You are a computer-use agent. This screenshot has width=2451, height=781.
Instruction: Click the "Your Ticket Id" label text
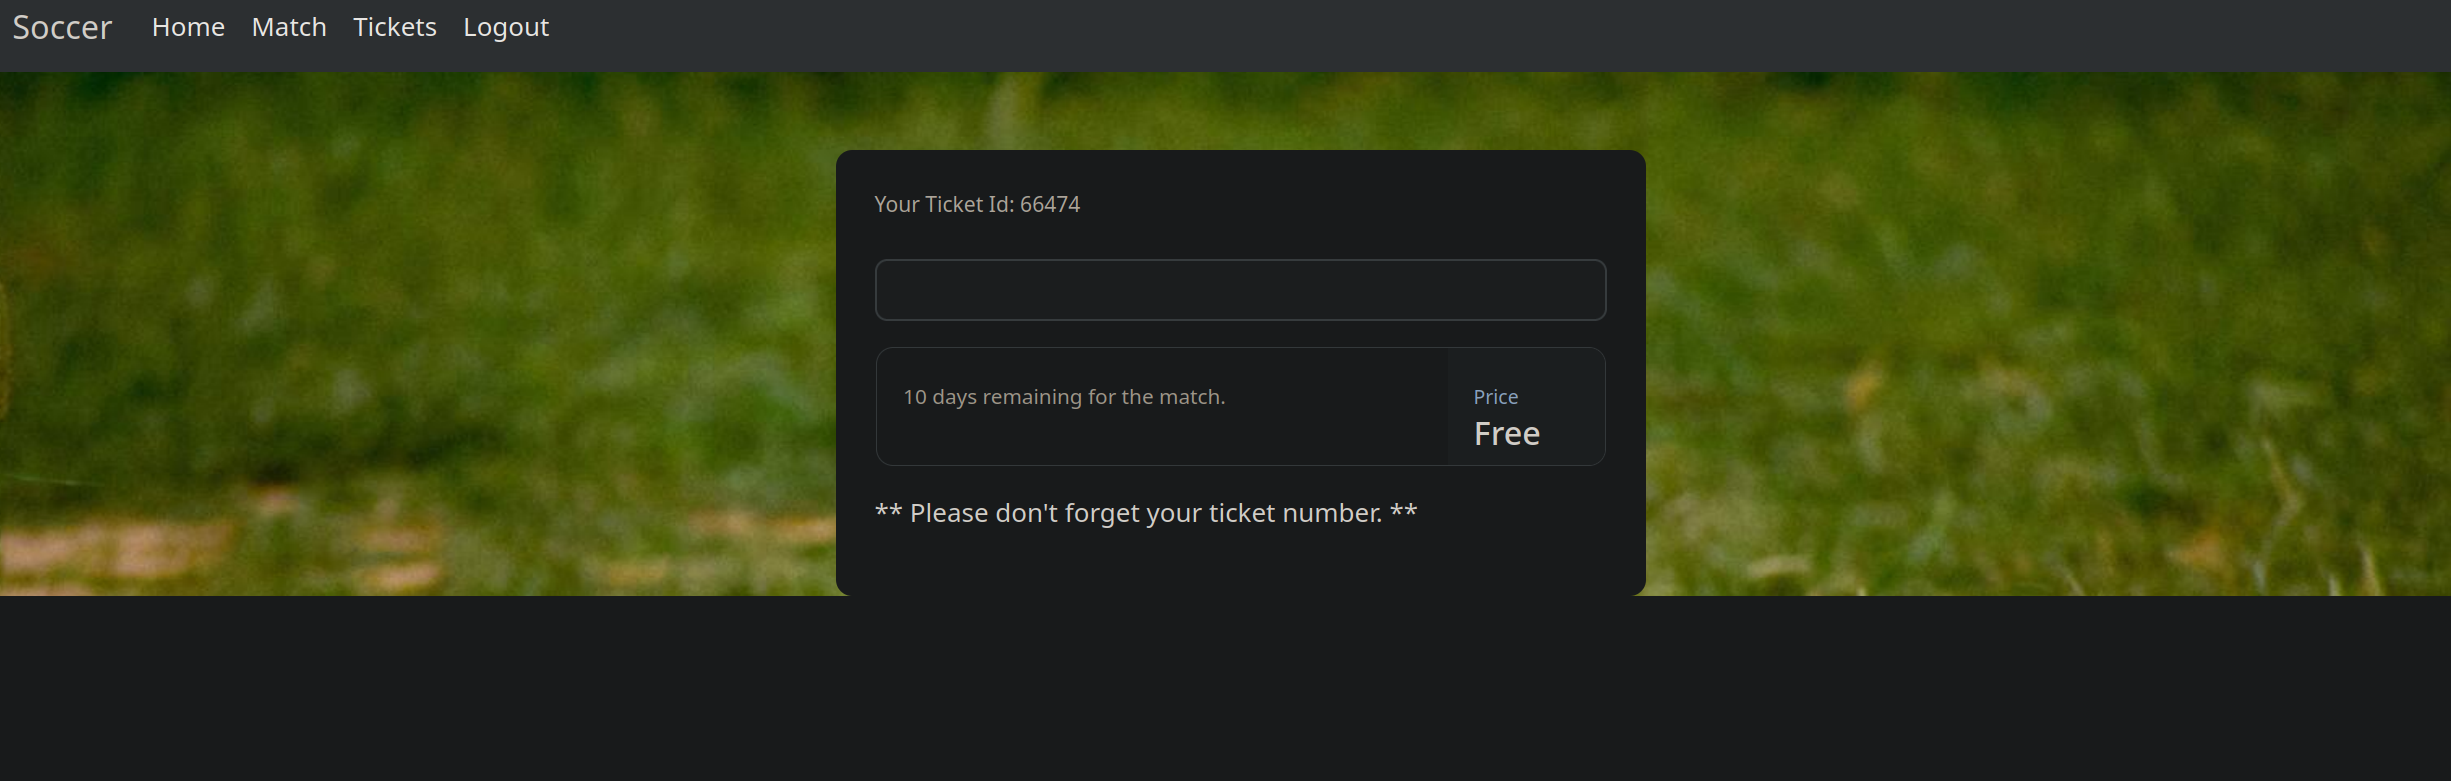point(944,204)
